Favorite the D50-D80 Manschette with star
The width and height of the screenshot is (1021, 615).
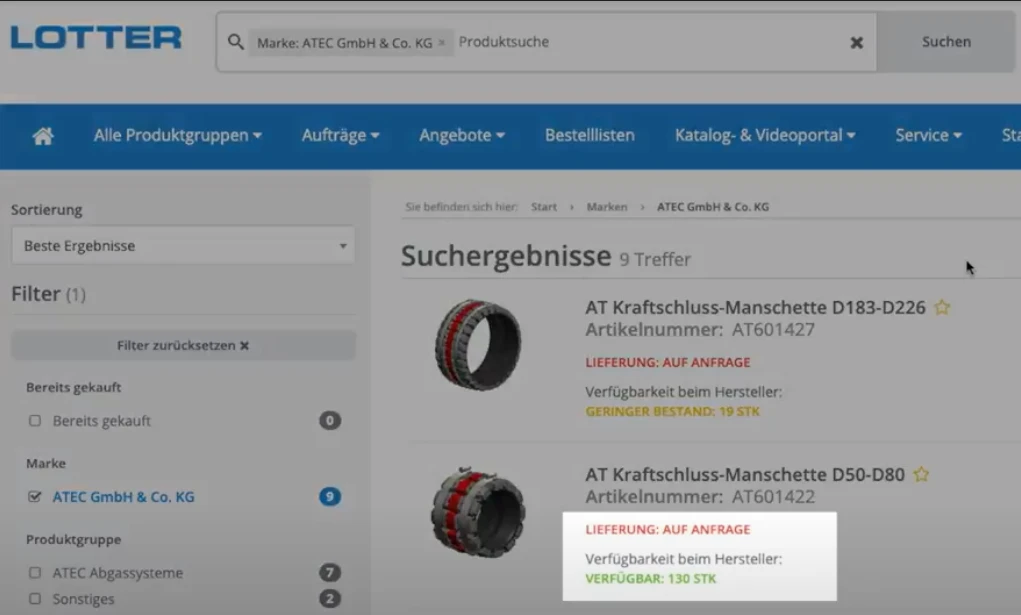921,474
